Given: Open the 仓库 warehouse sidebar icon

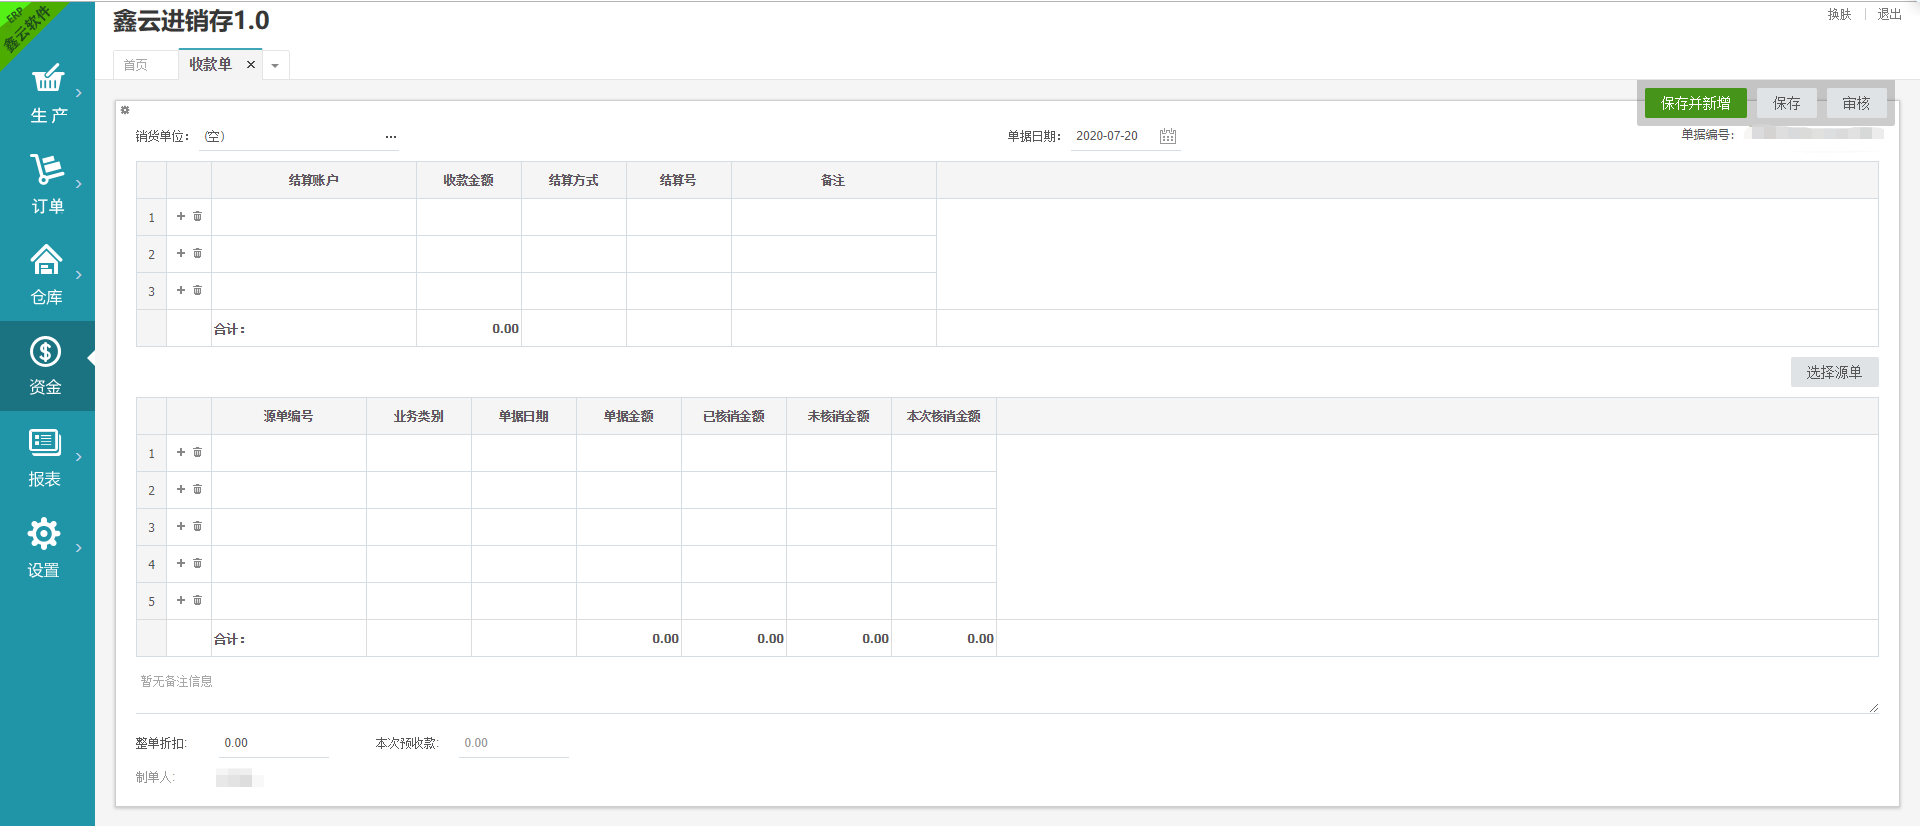Looking at the screenshot, I should [x=47, y=261].
